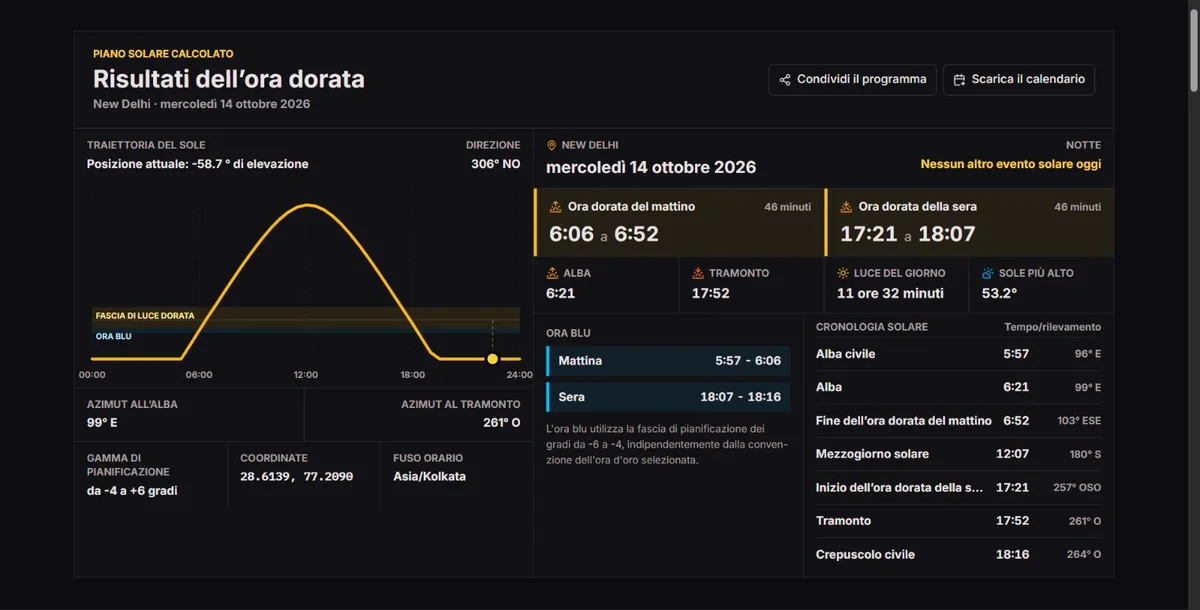Download the calendar via Scarica il calendario
The image size is (1200, 610).
coord(1019,80)
